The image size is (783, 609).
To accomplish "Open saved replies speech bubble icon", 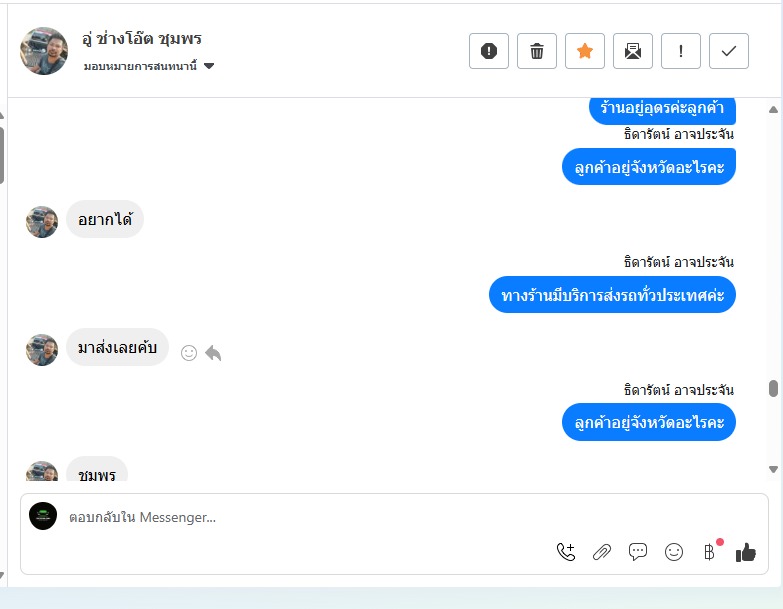I will pos(638,552).
